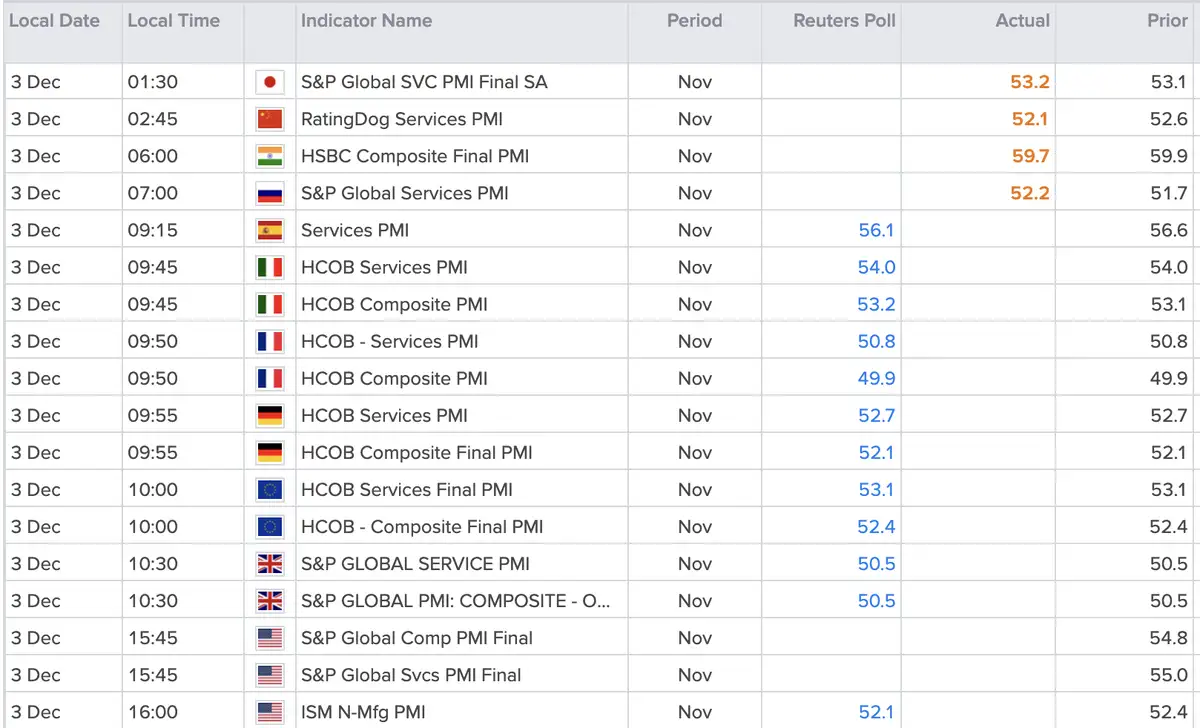Click Italy flag beside HCOB Composite PMI
This screenshot has height=728, width=1200.
(x=270, y=304)
